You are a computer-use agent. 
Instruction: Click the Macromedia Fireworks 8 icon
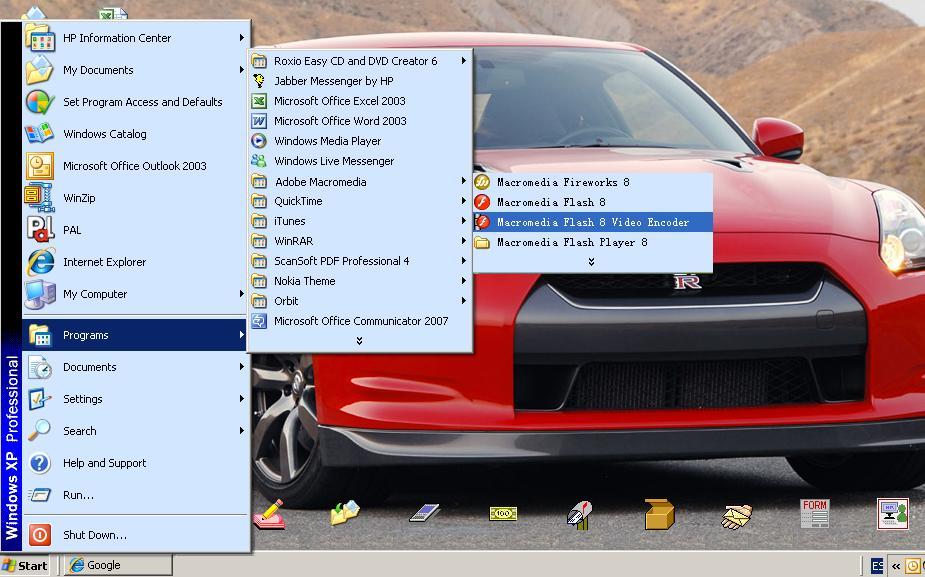click(483, 182)
